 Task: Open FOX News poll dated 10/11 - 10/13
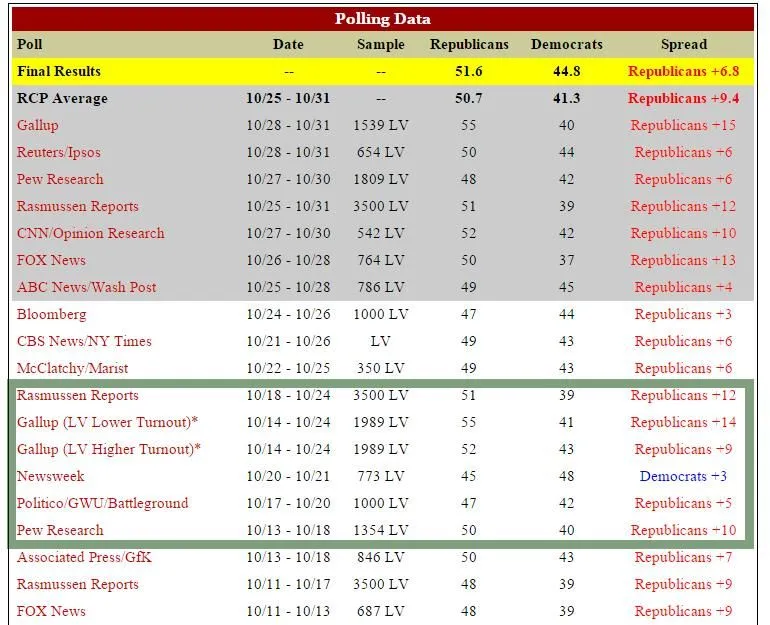point(51,611)
